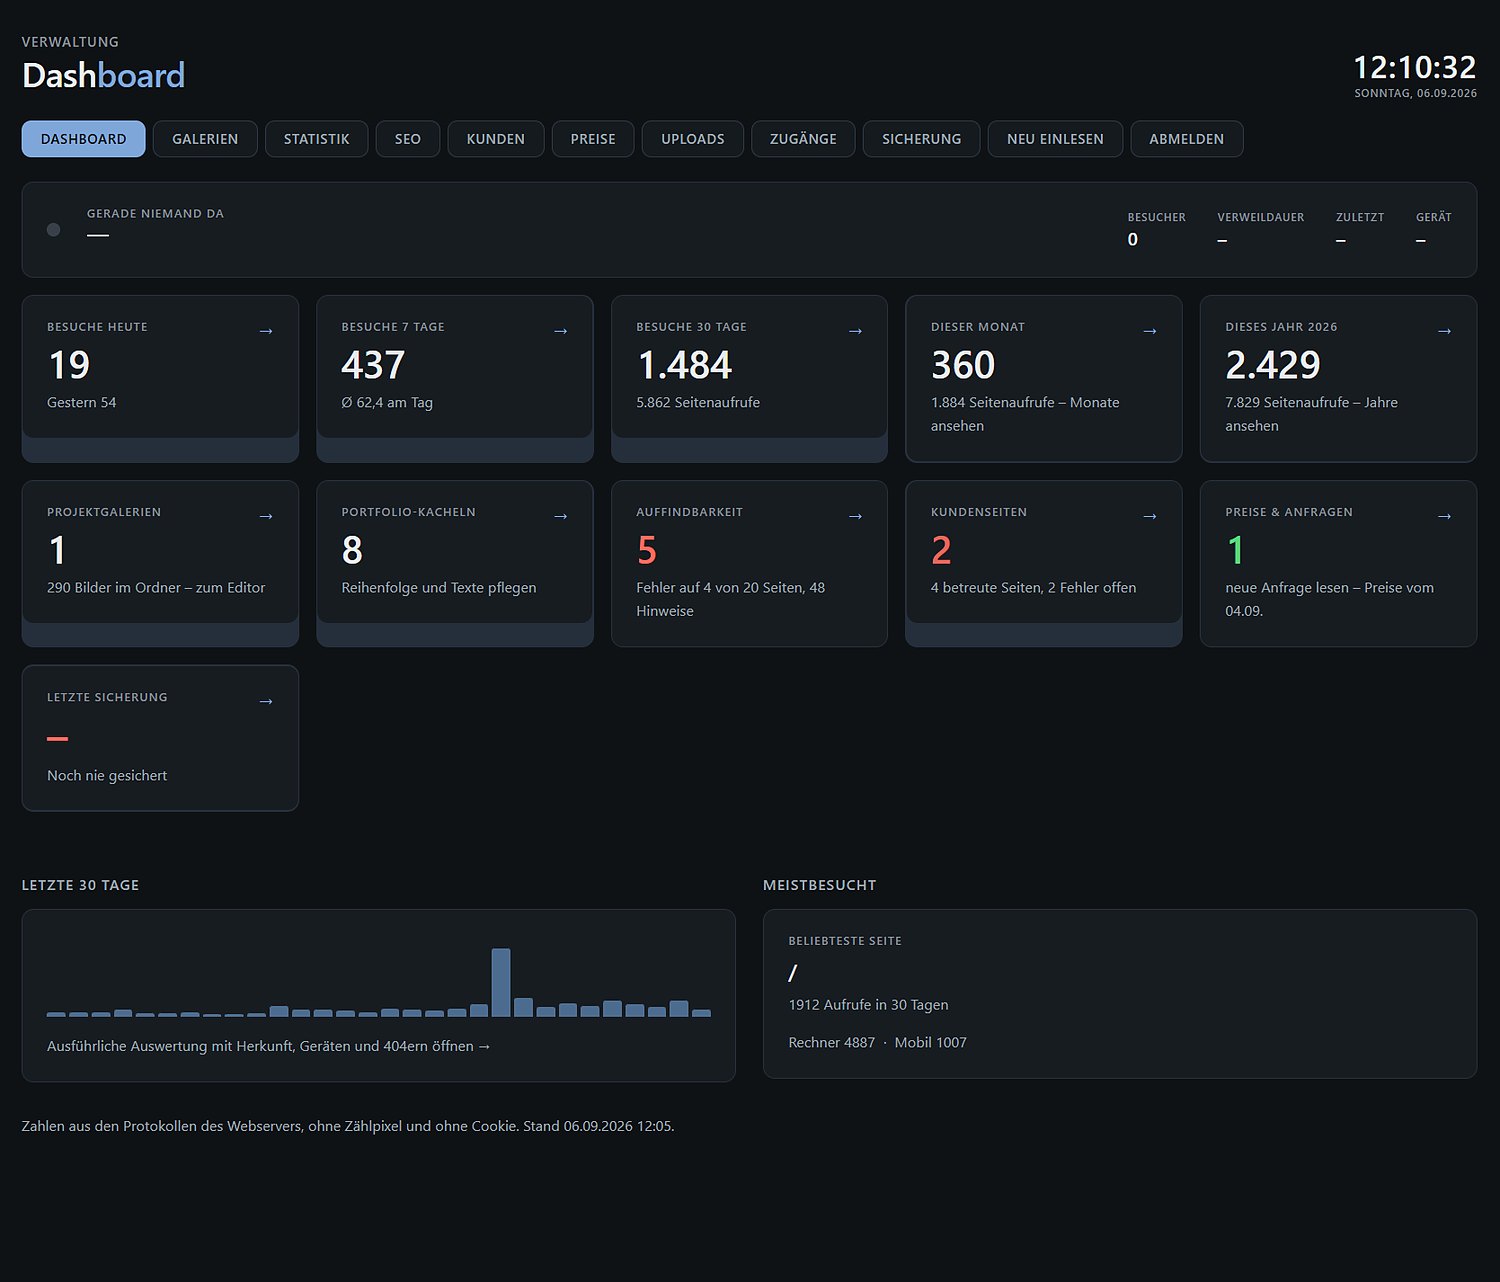This screenshot has height=1282, width=1500.
Task: Click the text 'Noch nie gesichert'
Action: (x=107, y=775)
